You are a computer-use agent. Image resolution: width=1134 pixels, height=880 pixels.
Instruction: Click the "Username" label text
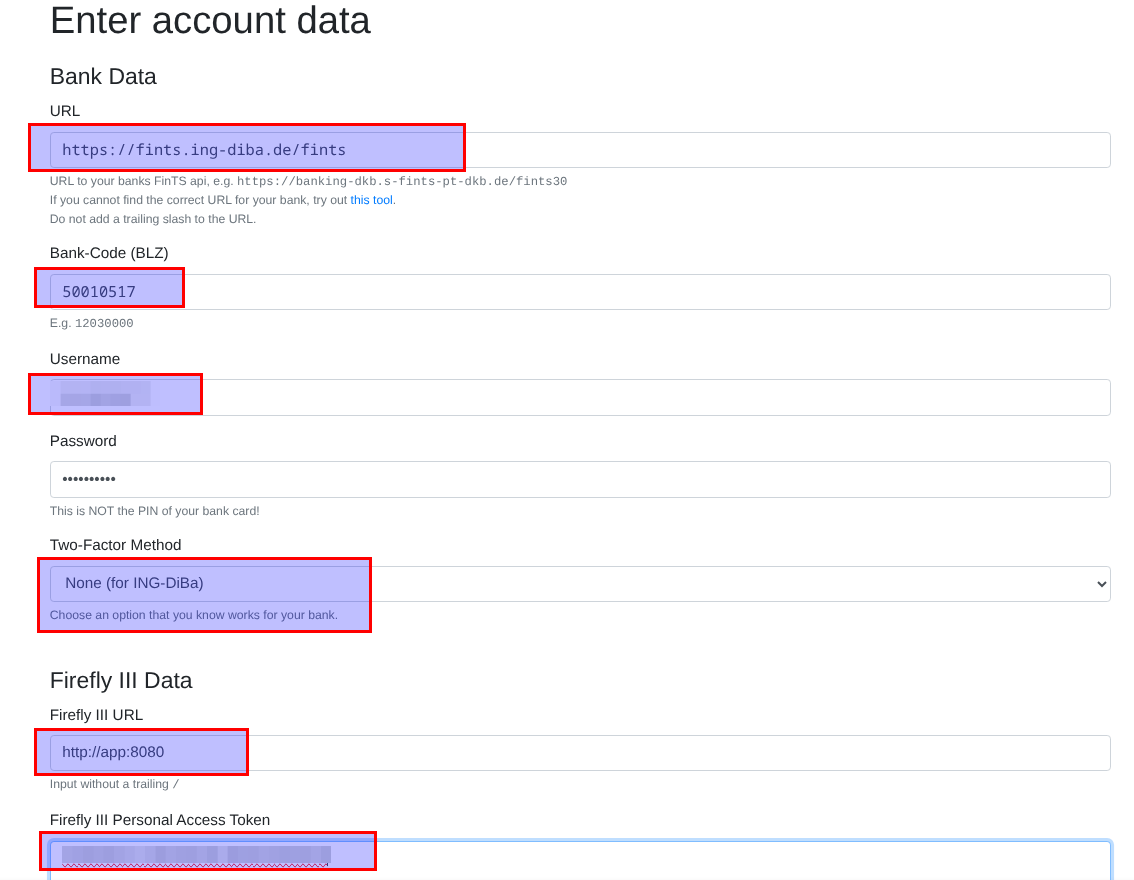tap(85, 359)
